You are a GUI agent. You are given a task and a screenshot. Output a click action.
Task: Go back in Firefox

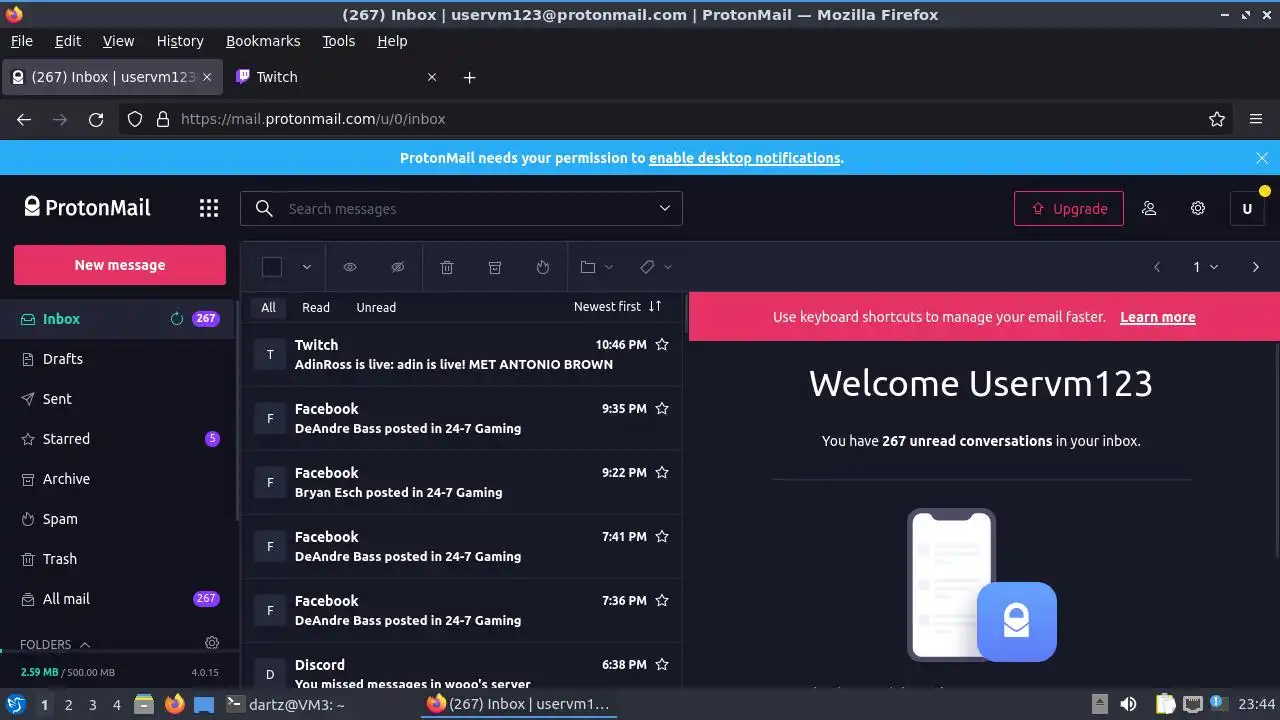coord(24,119)
